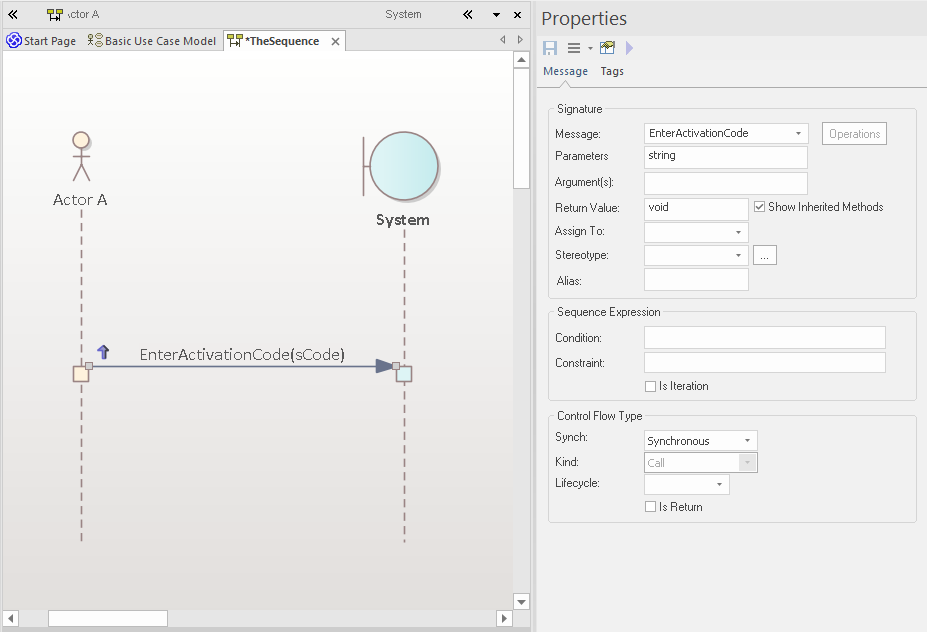Open the hamburger menu in Properties toolbar
927x632 pixels.
(574, 48)
